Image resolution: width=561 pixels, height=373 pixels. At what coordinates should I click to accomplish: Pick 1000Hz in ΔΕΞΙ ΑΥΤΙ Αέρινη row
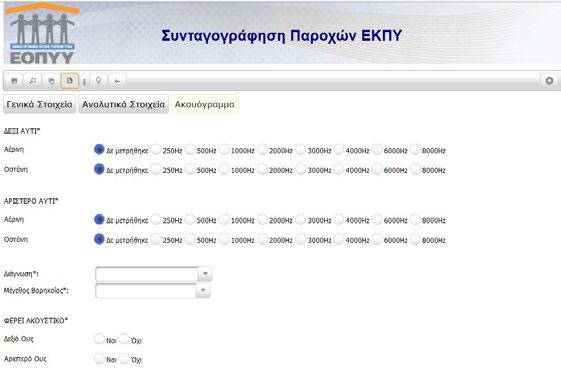(224, 149)
